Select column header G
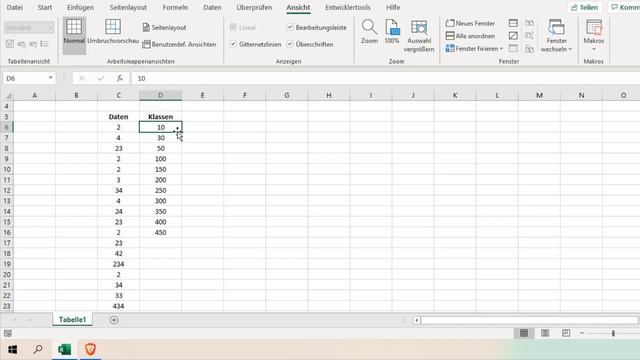The image size is (640, 360). [287, 96]
